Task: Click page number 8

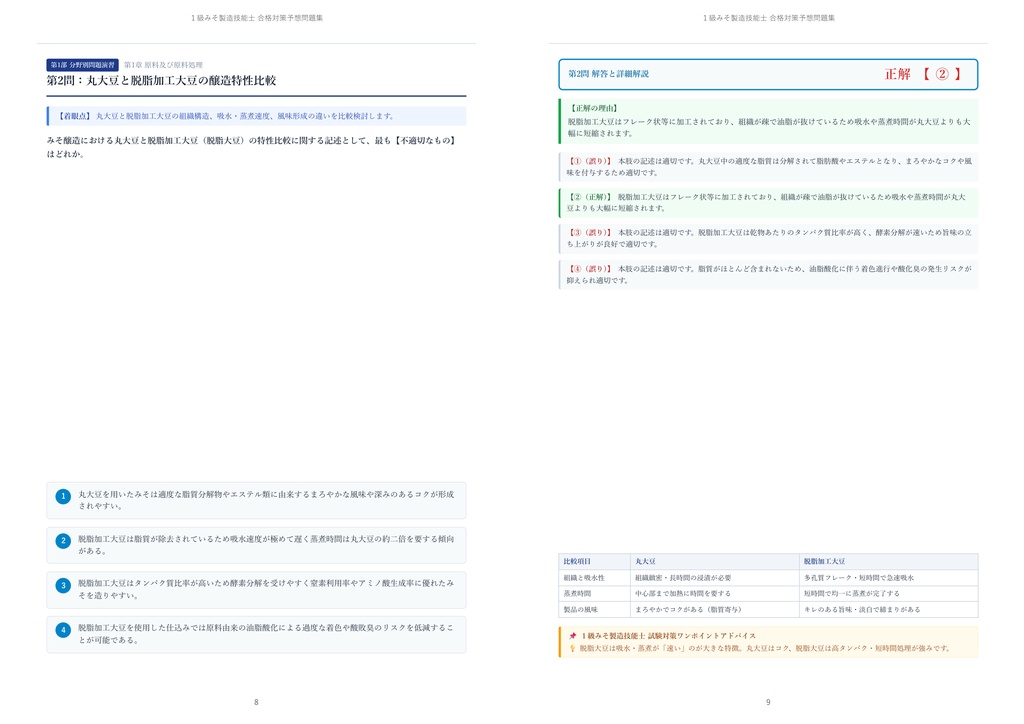Action: click(x=256, y=702)
